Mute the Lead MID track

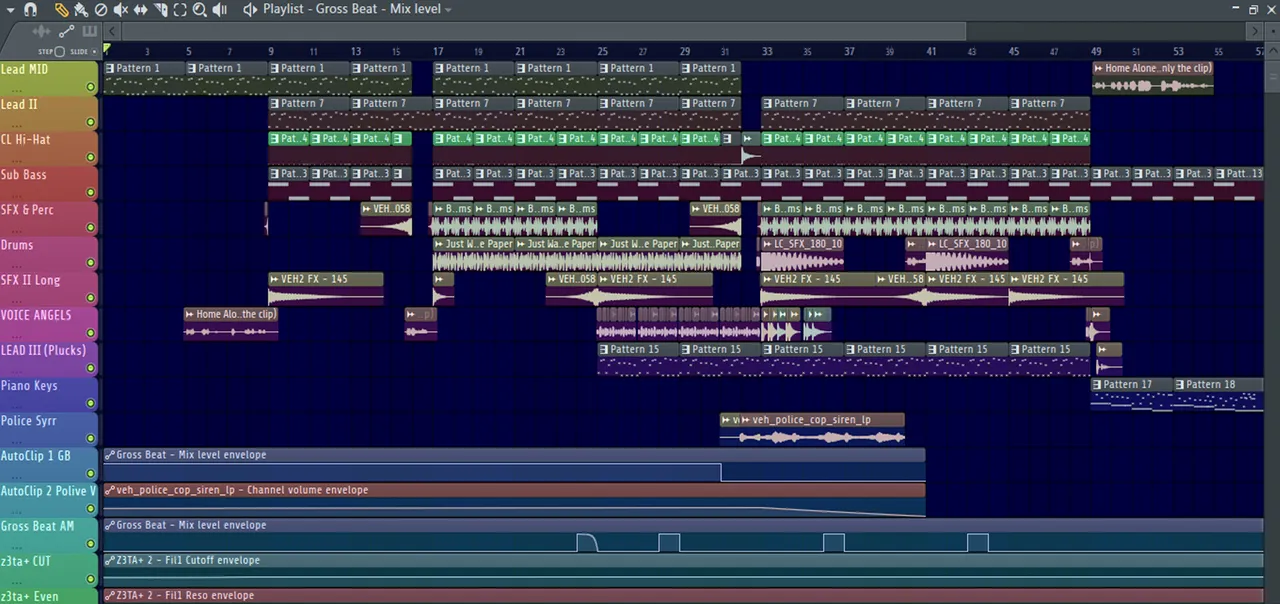[x=91, y=87]
